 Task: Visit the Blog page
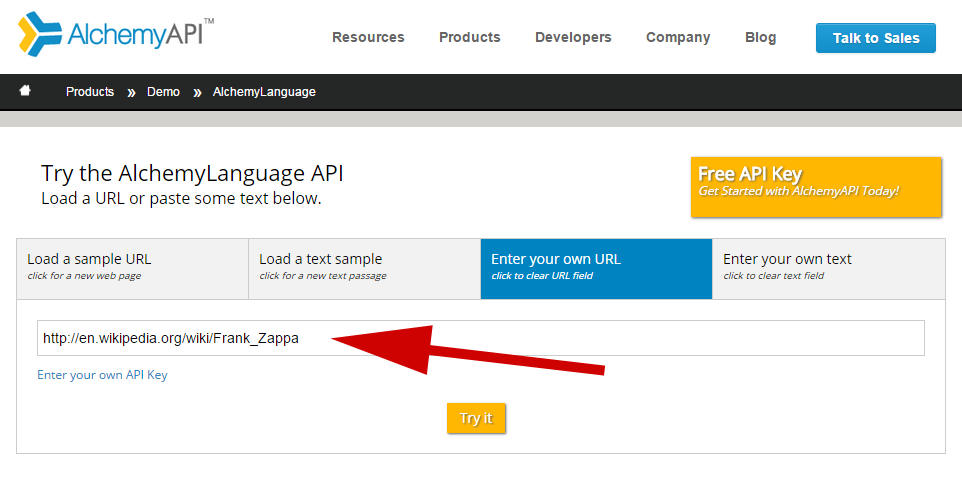(760, 37)
